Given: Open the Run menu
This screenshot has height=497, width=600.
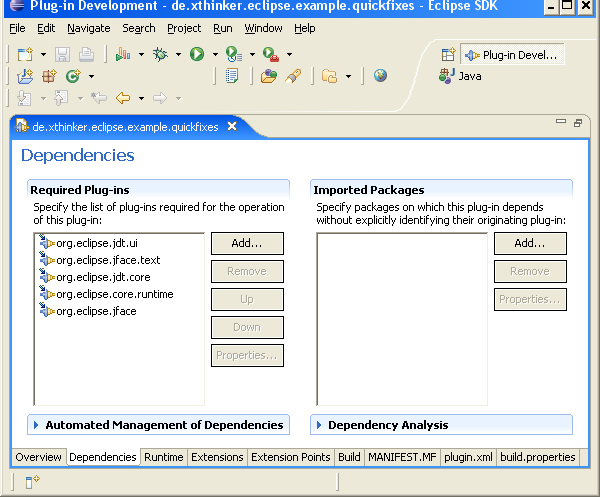Looking at the screenshot, I should [223, 28].
